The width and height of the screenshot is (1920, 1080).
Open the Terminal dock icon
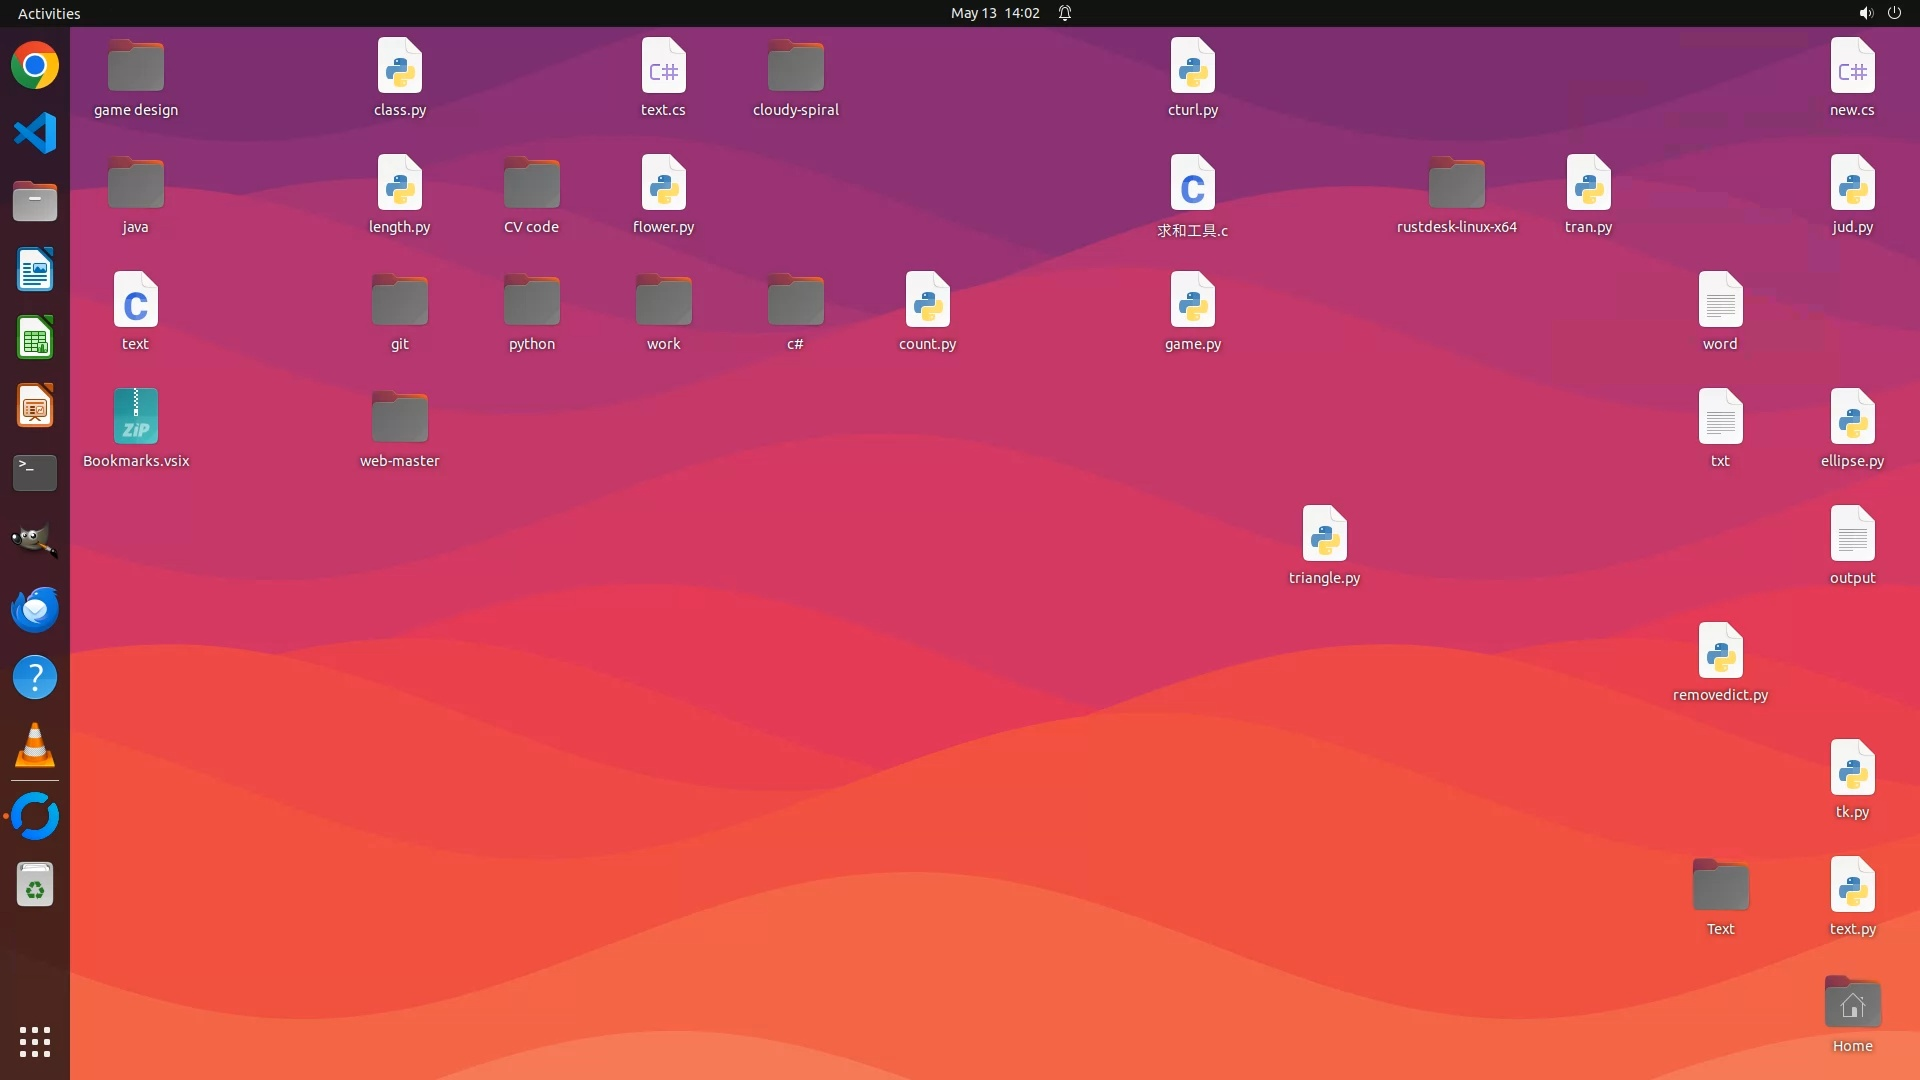click(35, 473)
